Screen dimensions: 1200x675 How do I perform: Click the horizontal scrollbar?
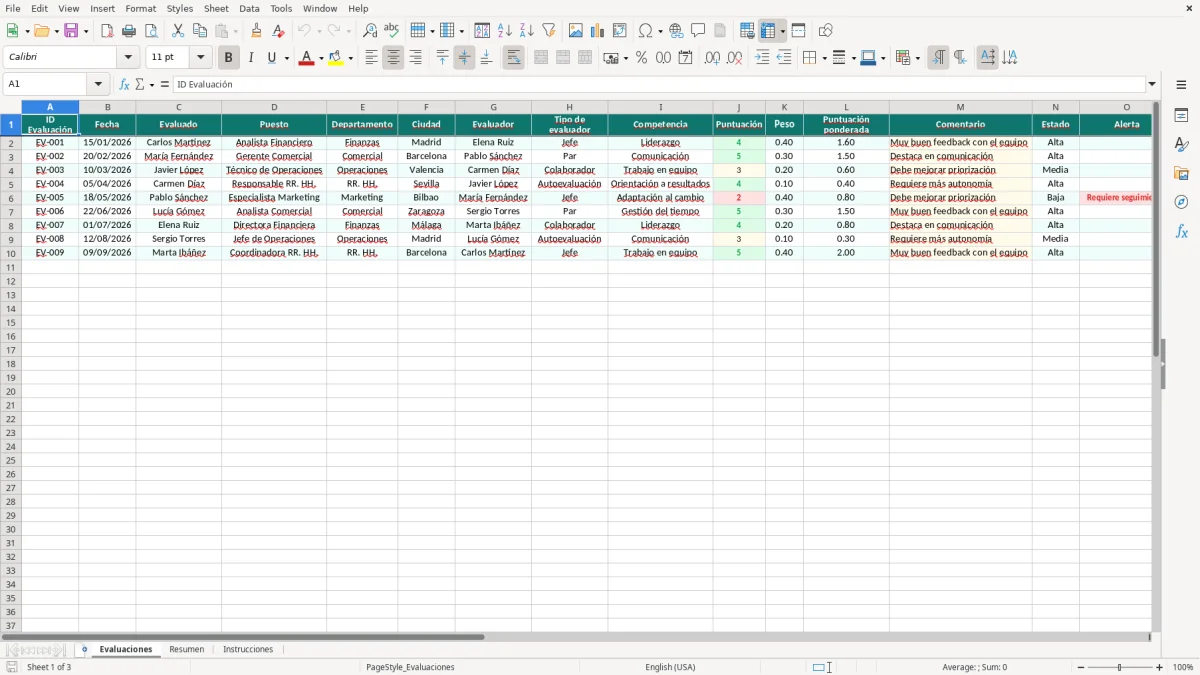tap(244, 637)
